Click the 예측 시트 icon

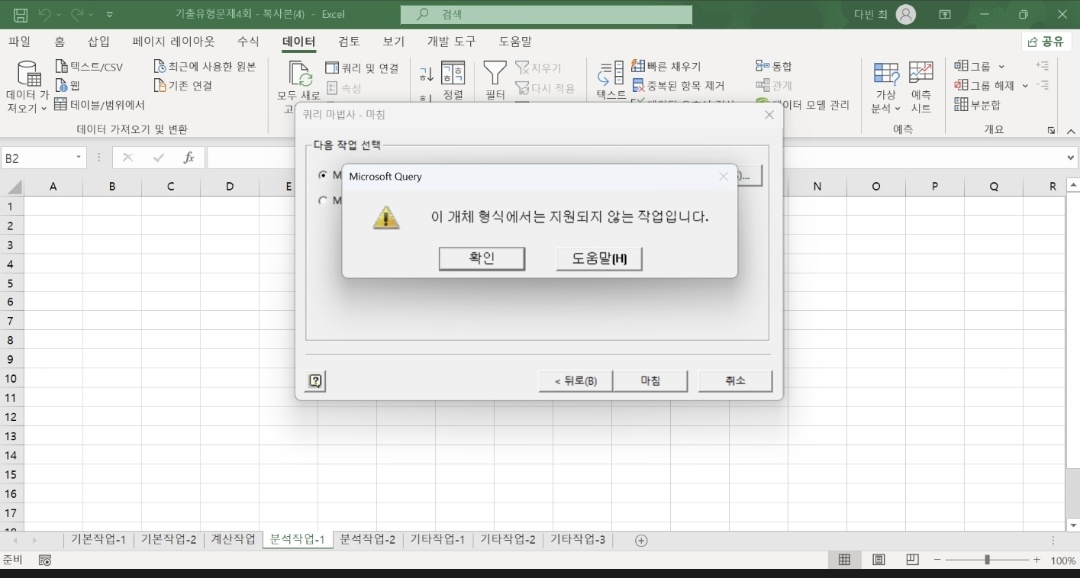[921, 75]
